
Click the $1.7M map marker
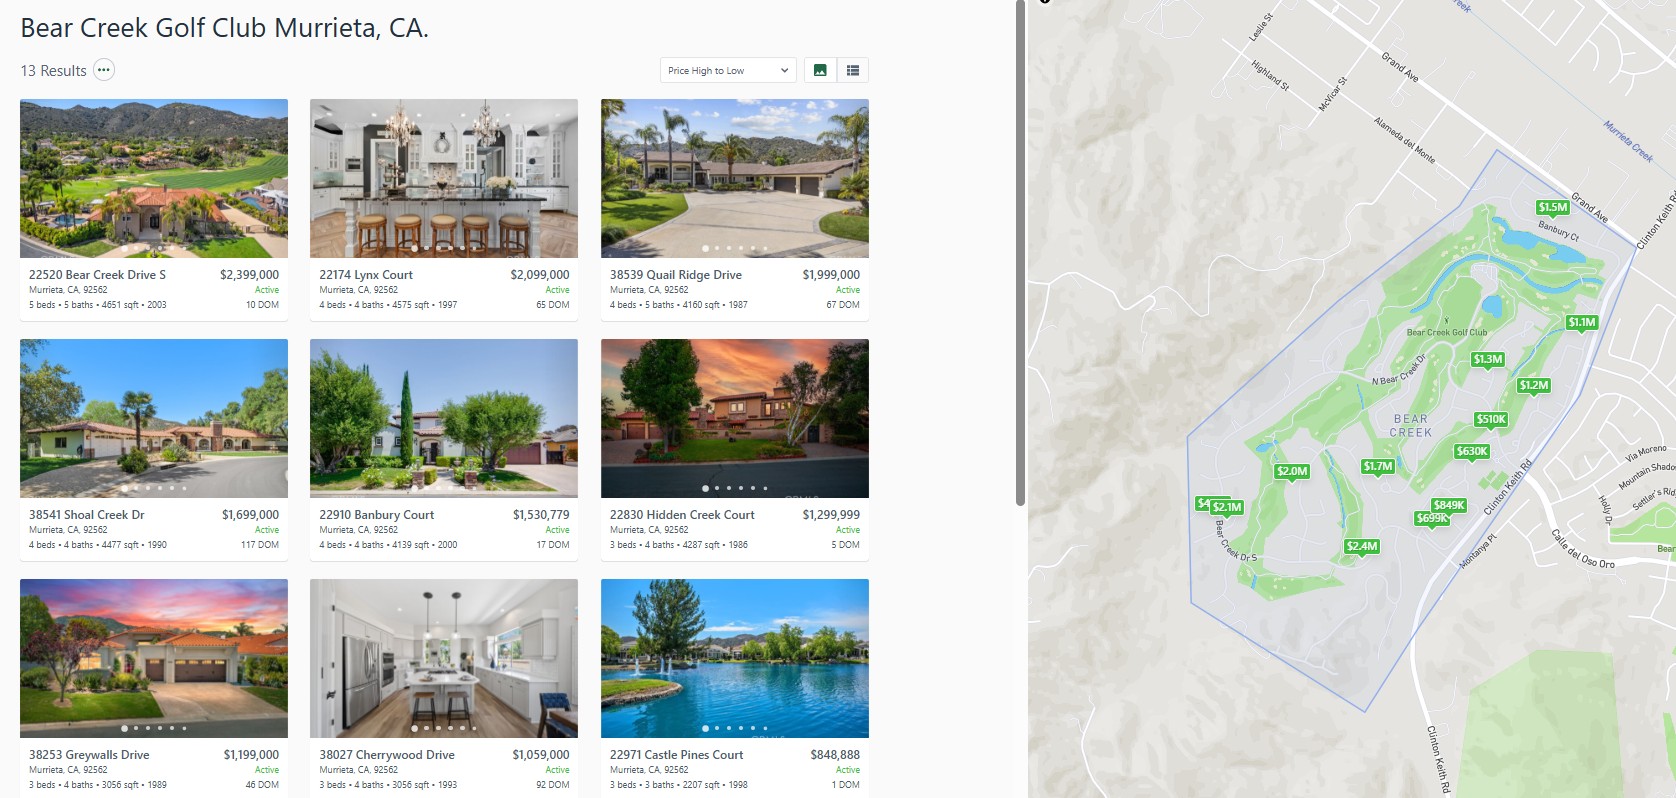click(1377, 467)
